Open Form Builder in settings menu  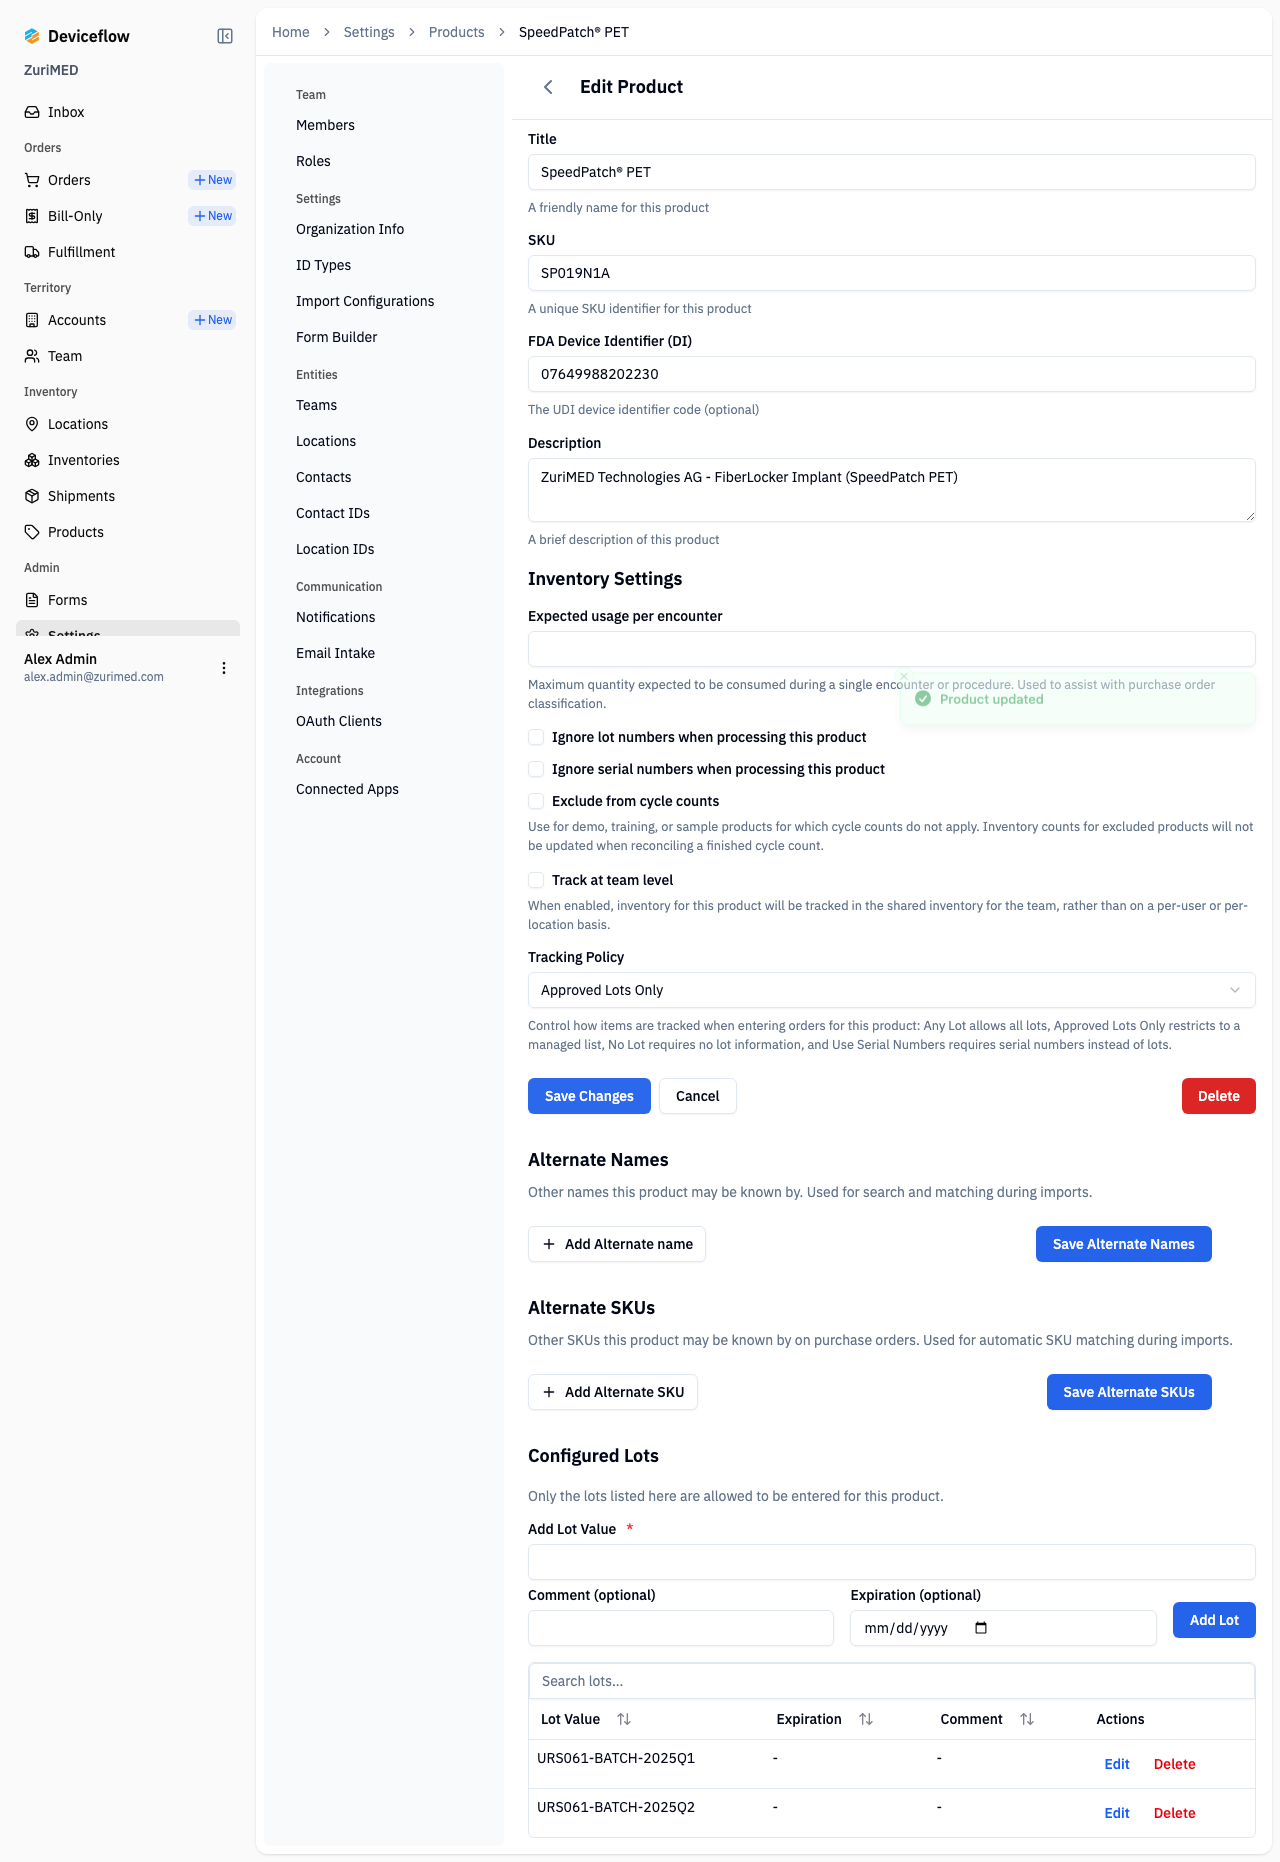coord(336,337)
